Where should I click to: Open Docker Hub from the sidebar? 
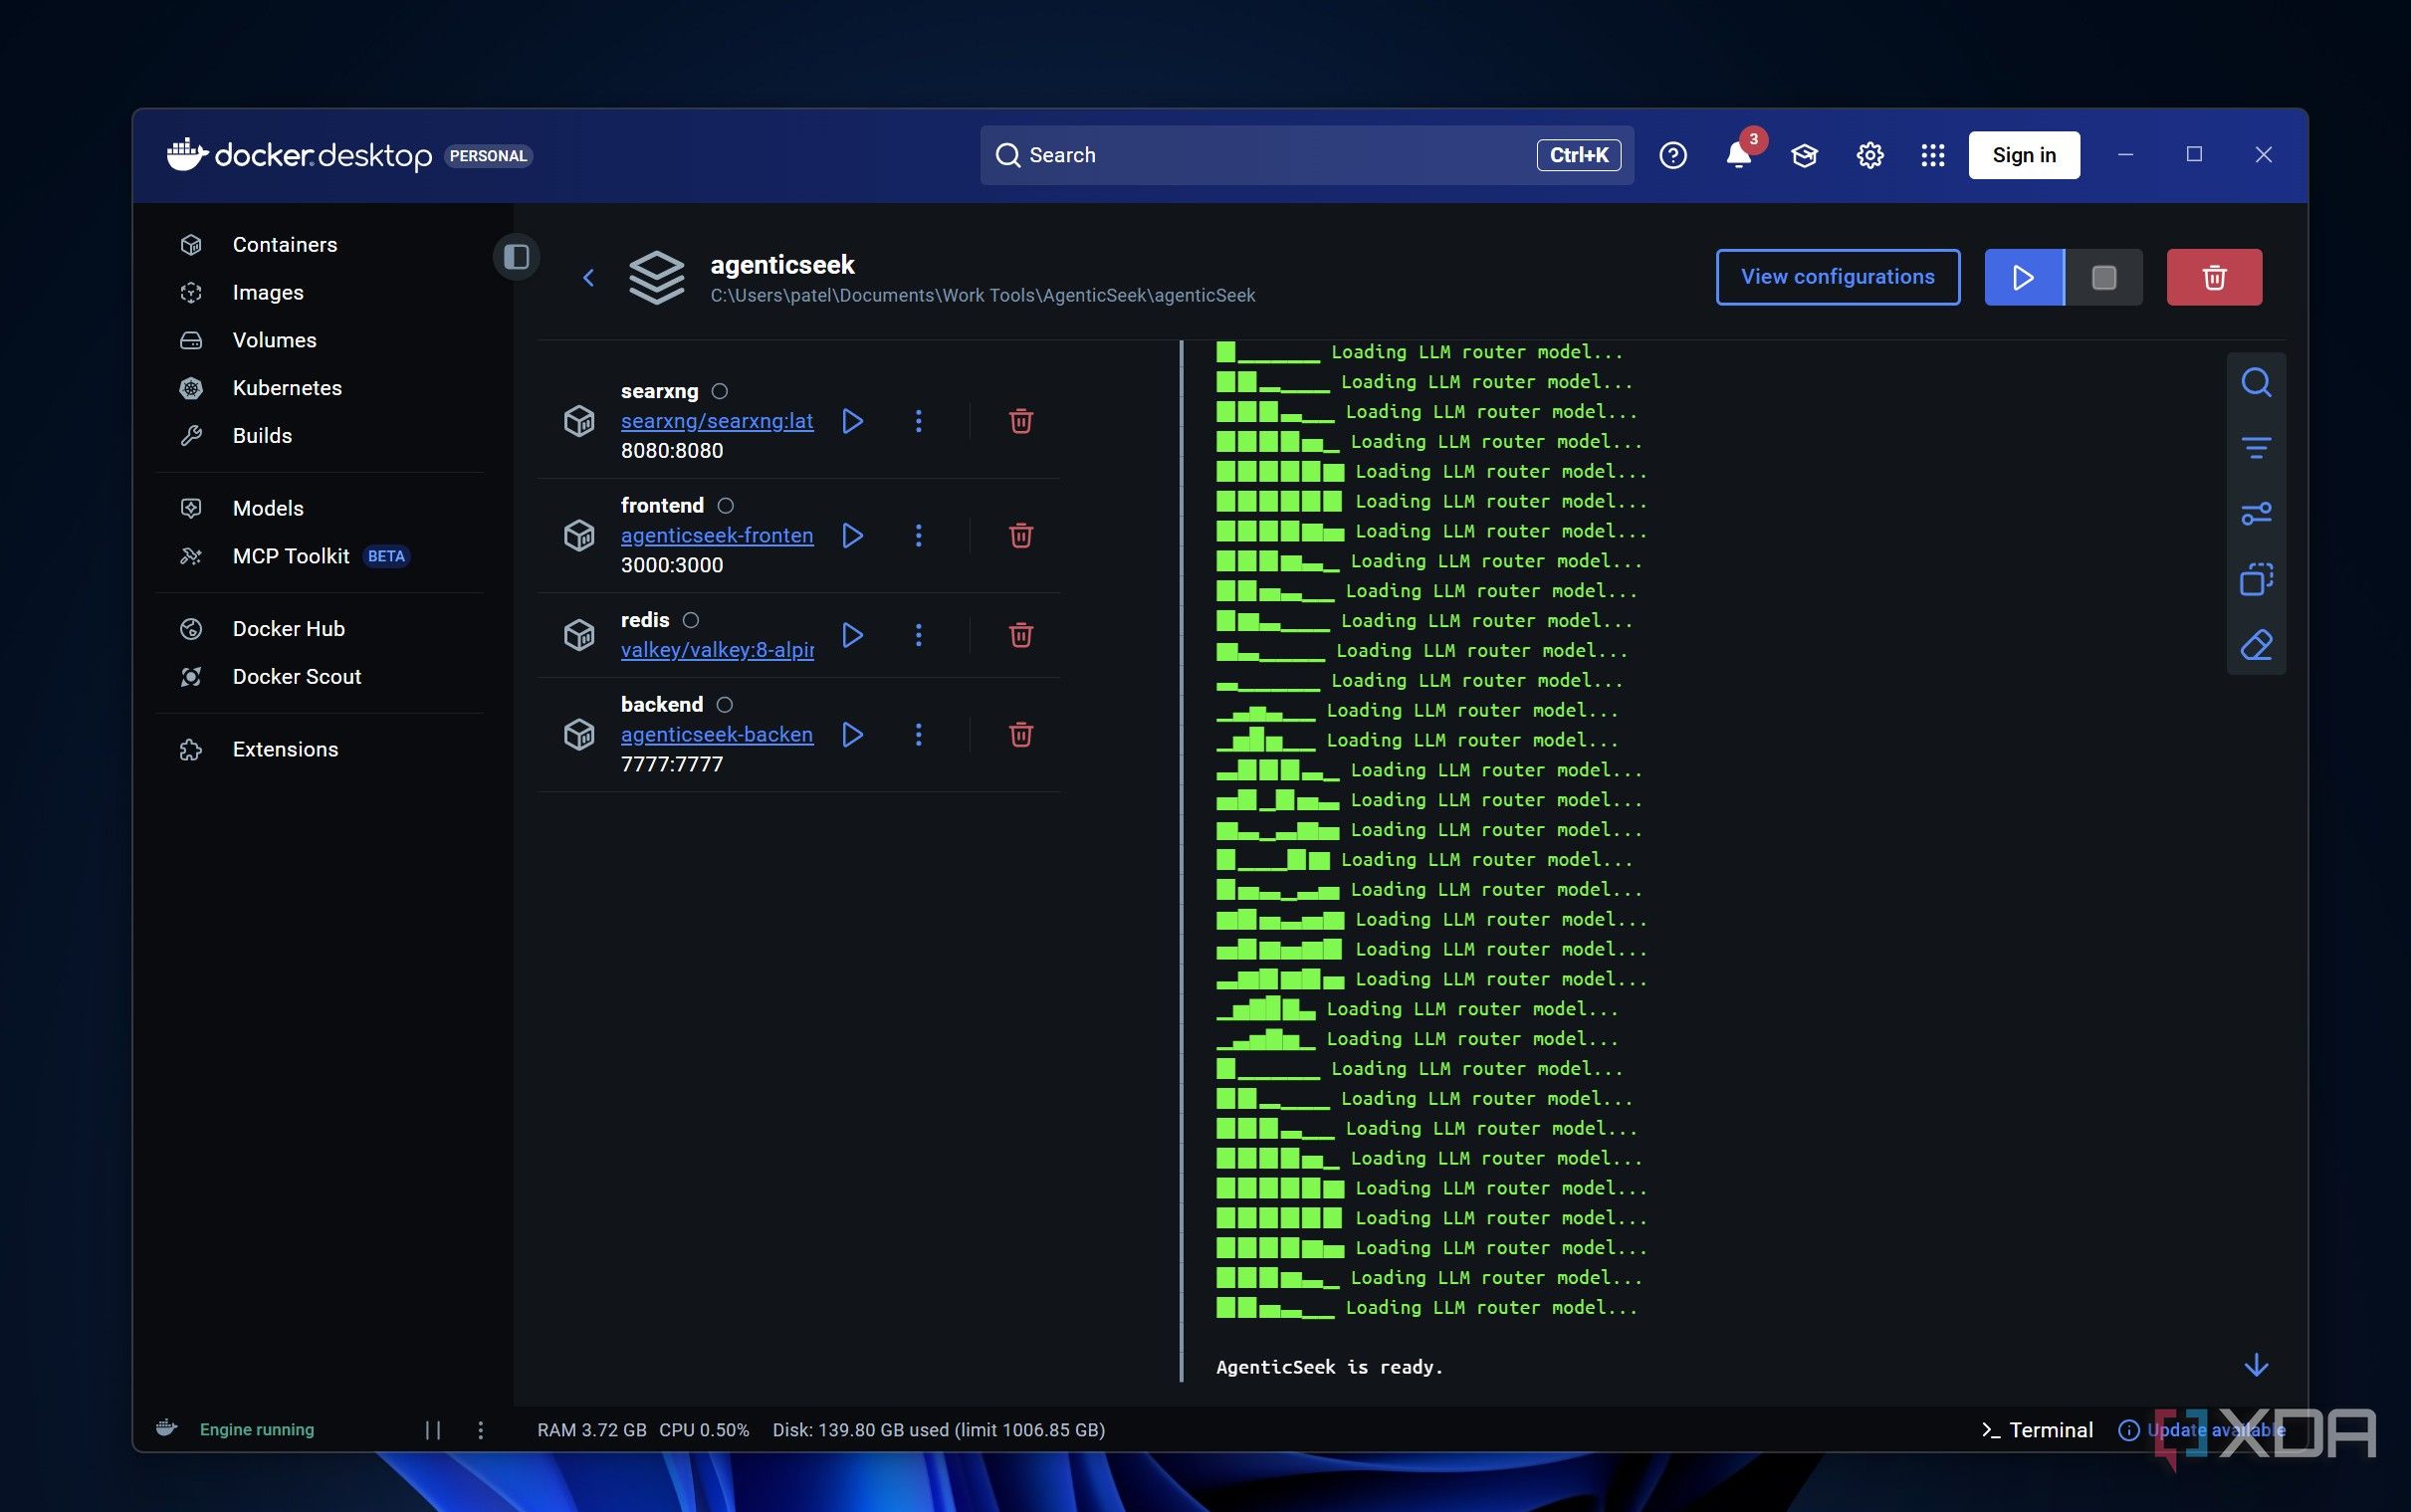[288, 629]
